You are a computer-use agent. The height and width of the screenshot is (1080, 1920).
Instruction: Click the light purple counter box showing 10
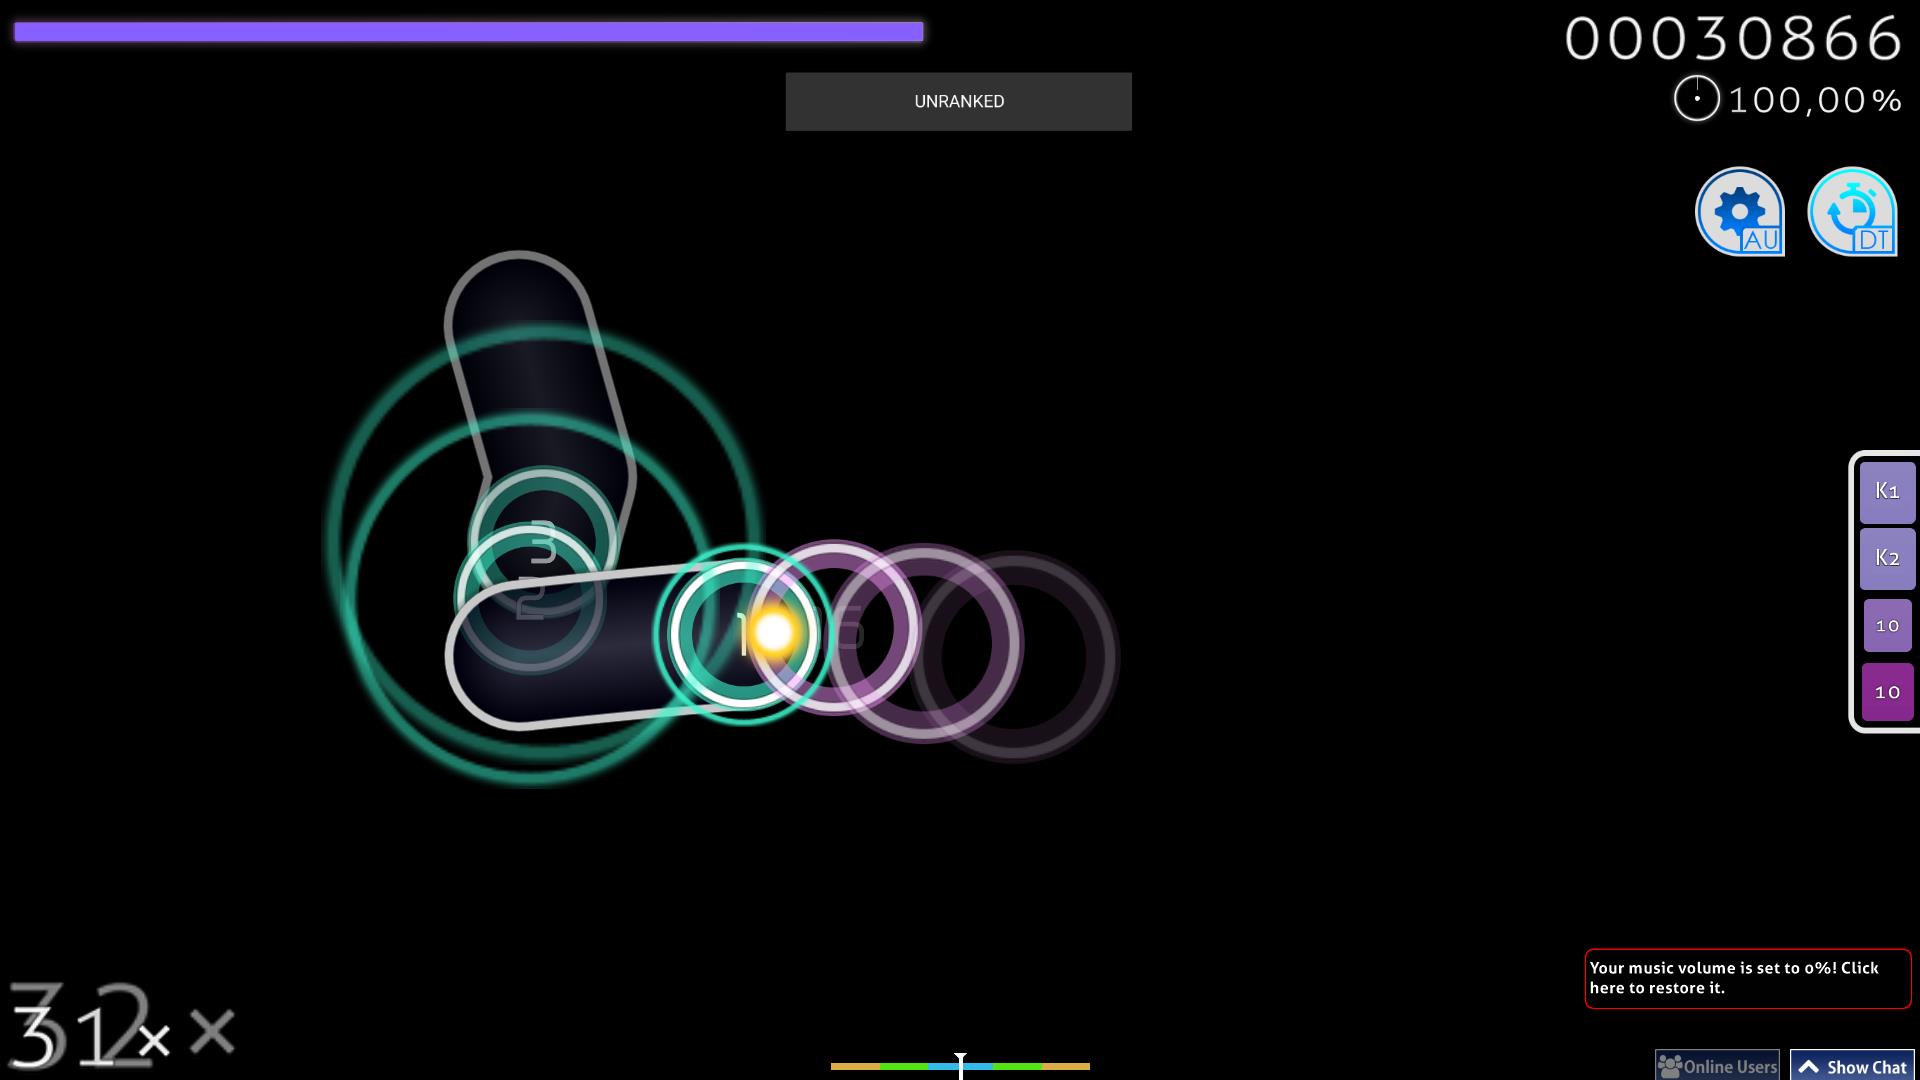click(x=1887, y=625)
